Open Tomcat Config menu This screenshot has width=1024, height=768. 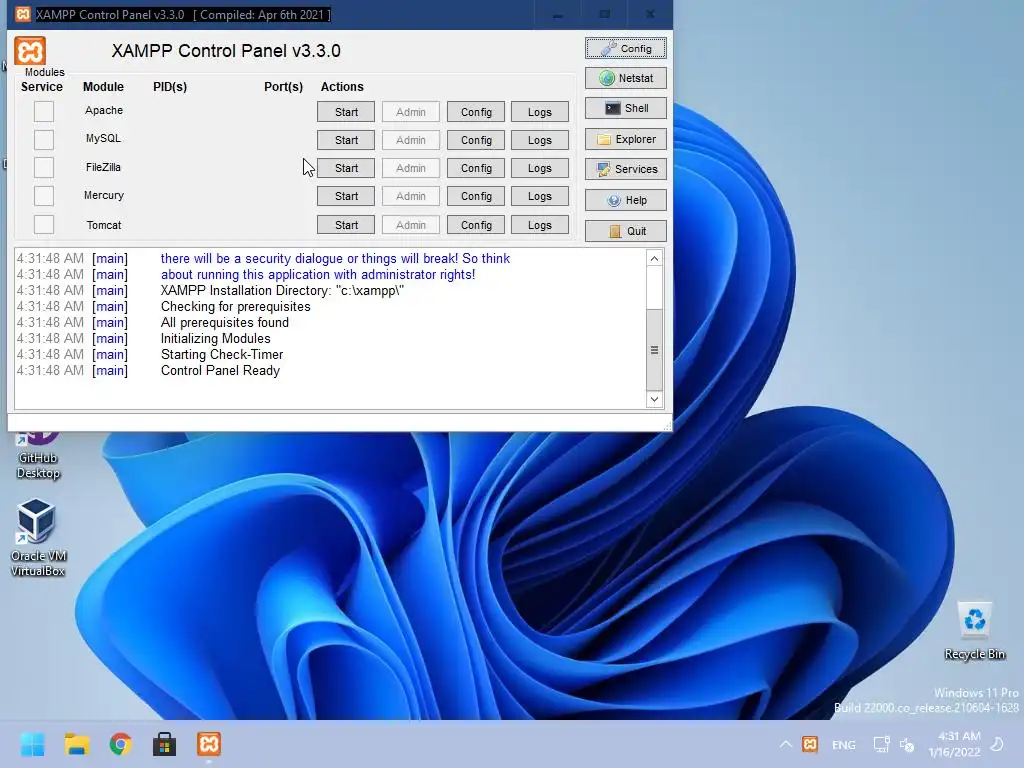pos(476,225)
